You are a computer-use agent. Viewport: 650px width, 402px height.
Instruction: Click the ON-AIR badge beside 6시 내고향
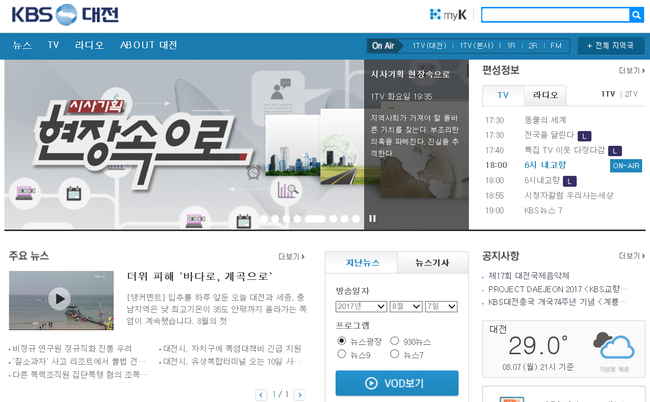pos(625,165)
